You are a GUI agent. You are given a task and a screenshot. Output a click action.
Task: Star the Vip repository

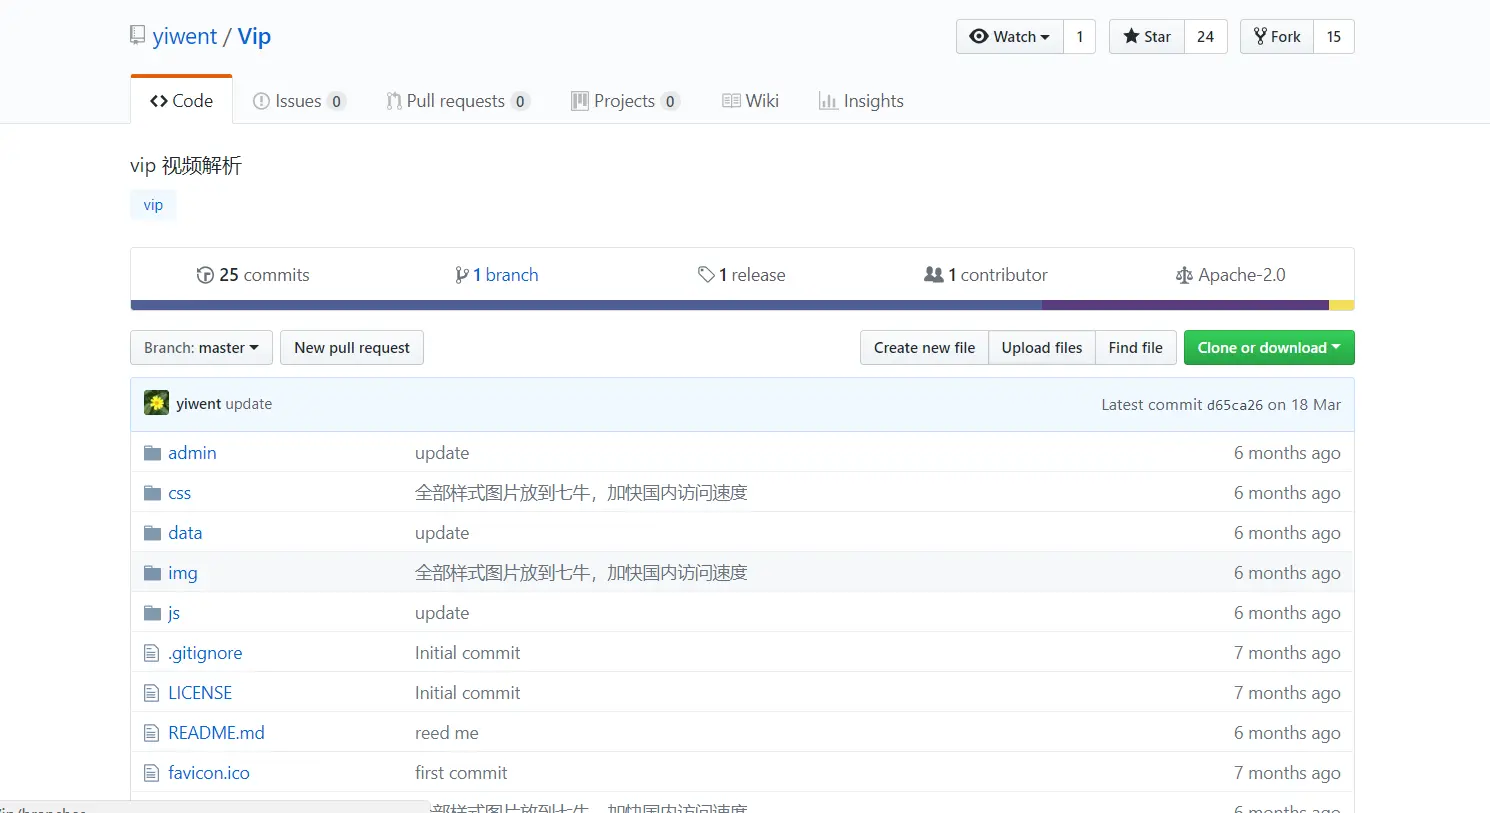(1147, 37)
